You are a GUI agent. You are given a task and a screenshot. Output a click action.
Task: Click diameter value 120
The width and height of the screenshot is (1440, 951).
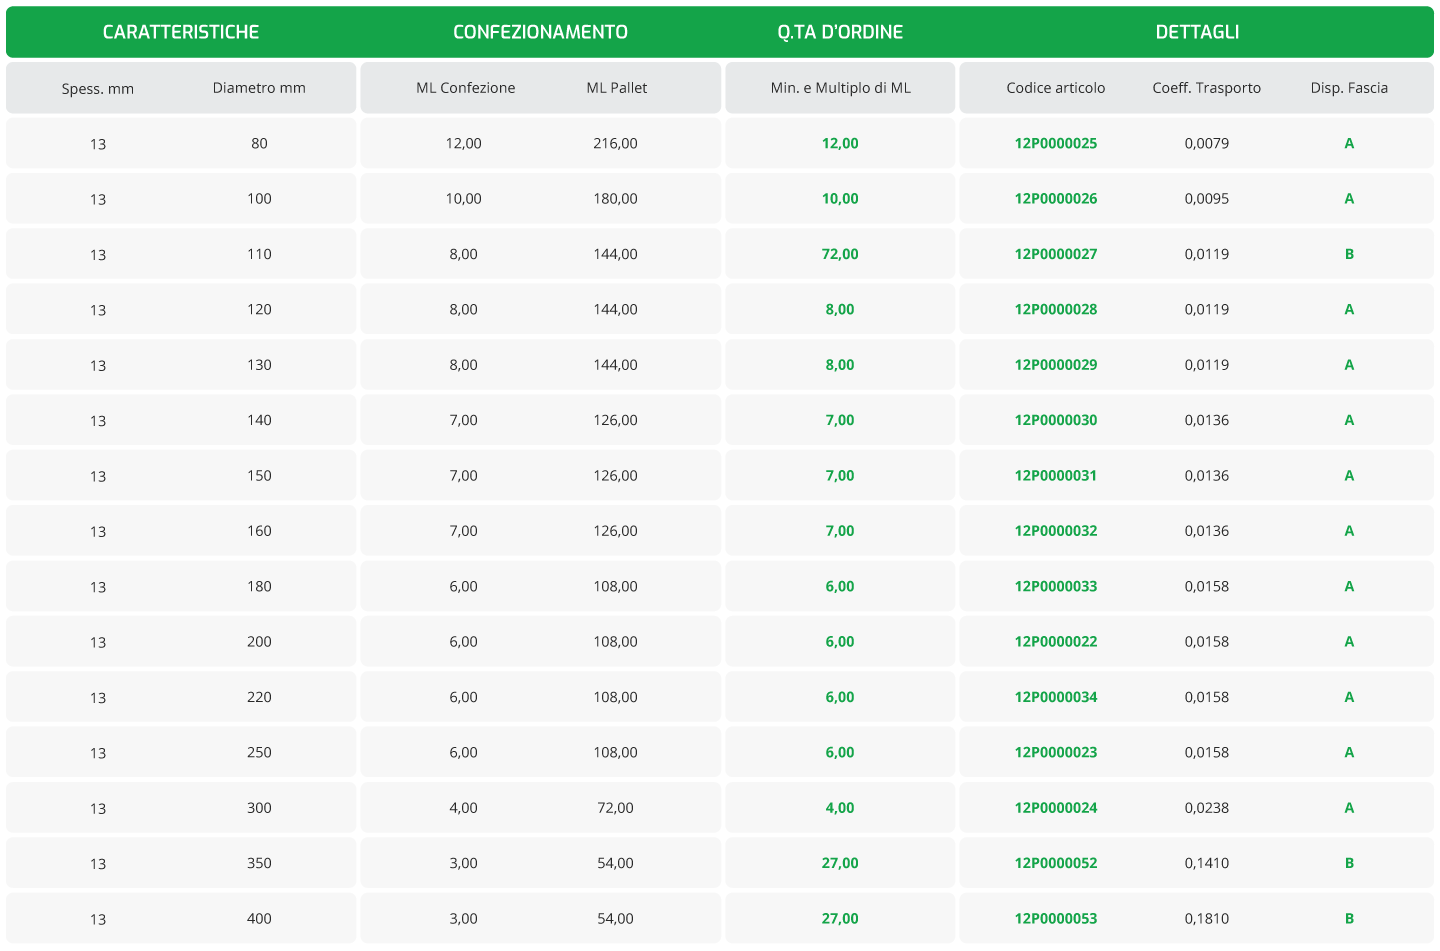[x=259, y=309]
